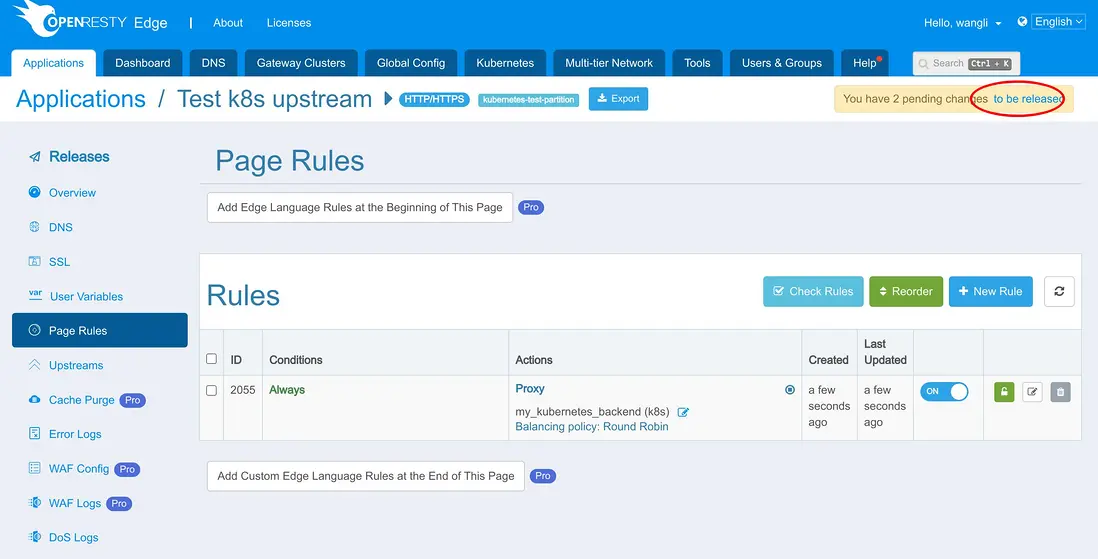Check the select-all rules header checkbox
This screenshot has width=1098, height=559.
tap(211, 359)
